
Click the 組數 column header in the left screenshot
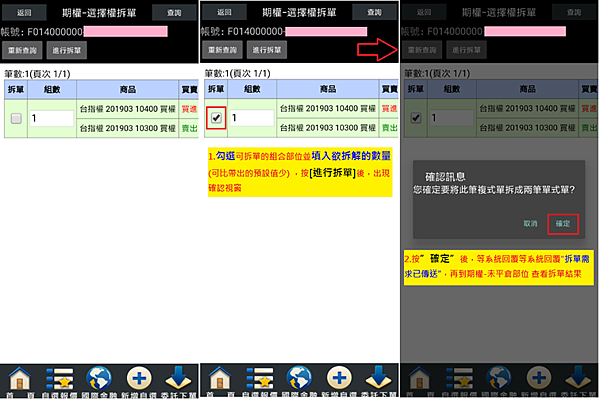pos(52,90)
